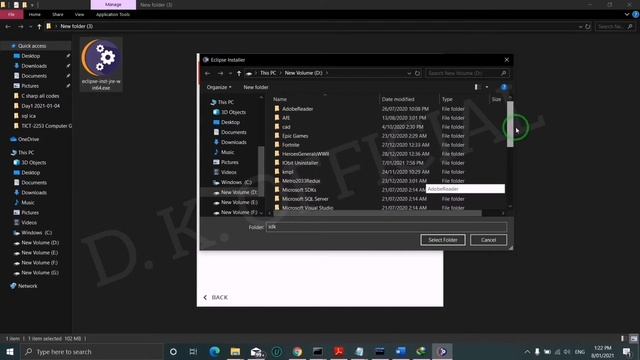Launch Microsoft Edge from the taskbar
The height and width of the screenshot is (360, 640).
point(215,351)
